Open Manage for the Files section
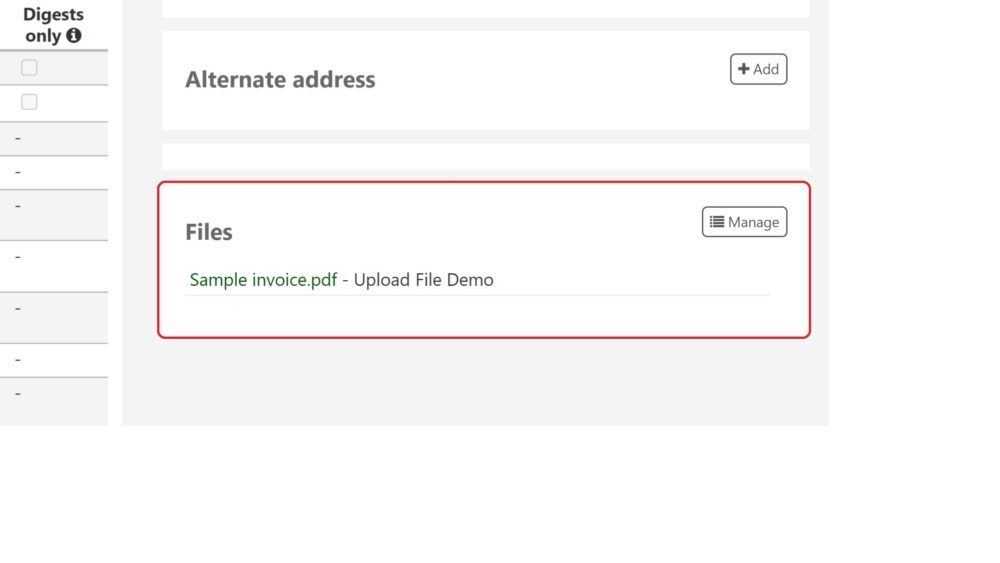 click(744, 222)
